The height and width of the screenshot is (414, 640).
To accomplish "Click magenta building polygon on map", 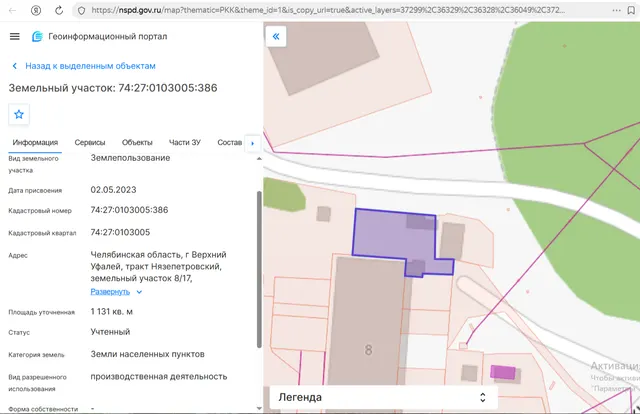I will pyautogui.click(x=503, y=372).
